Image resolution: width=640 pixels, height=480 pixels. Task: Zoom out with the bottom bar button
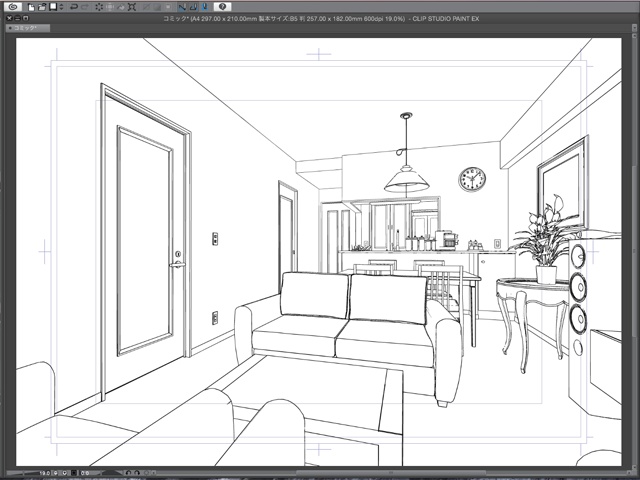(56, 473)
